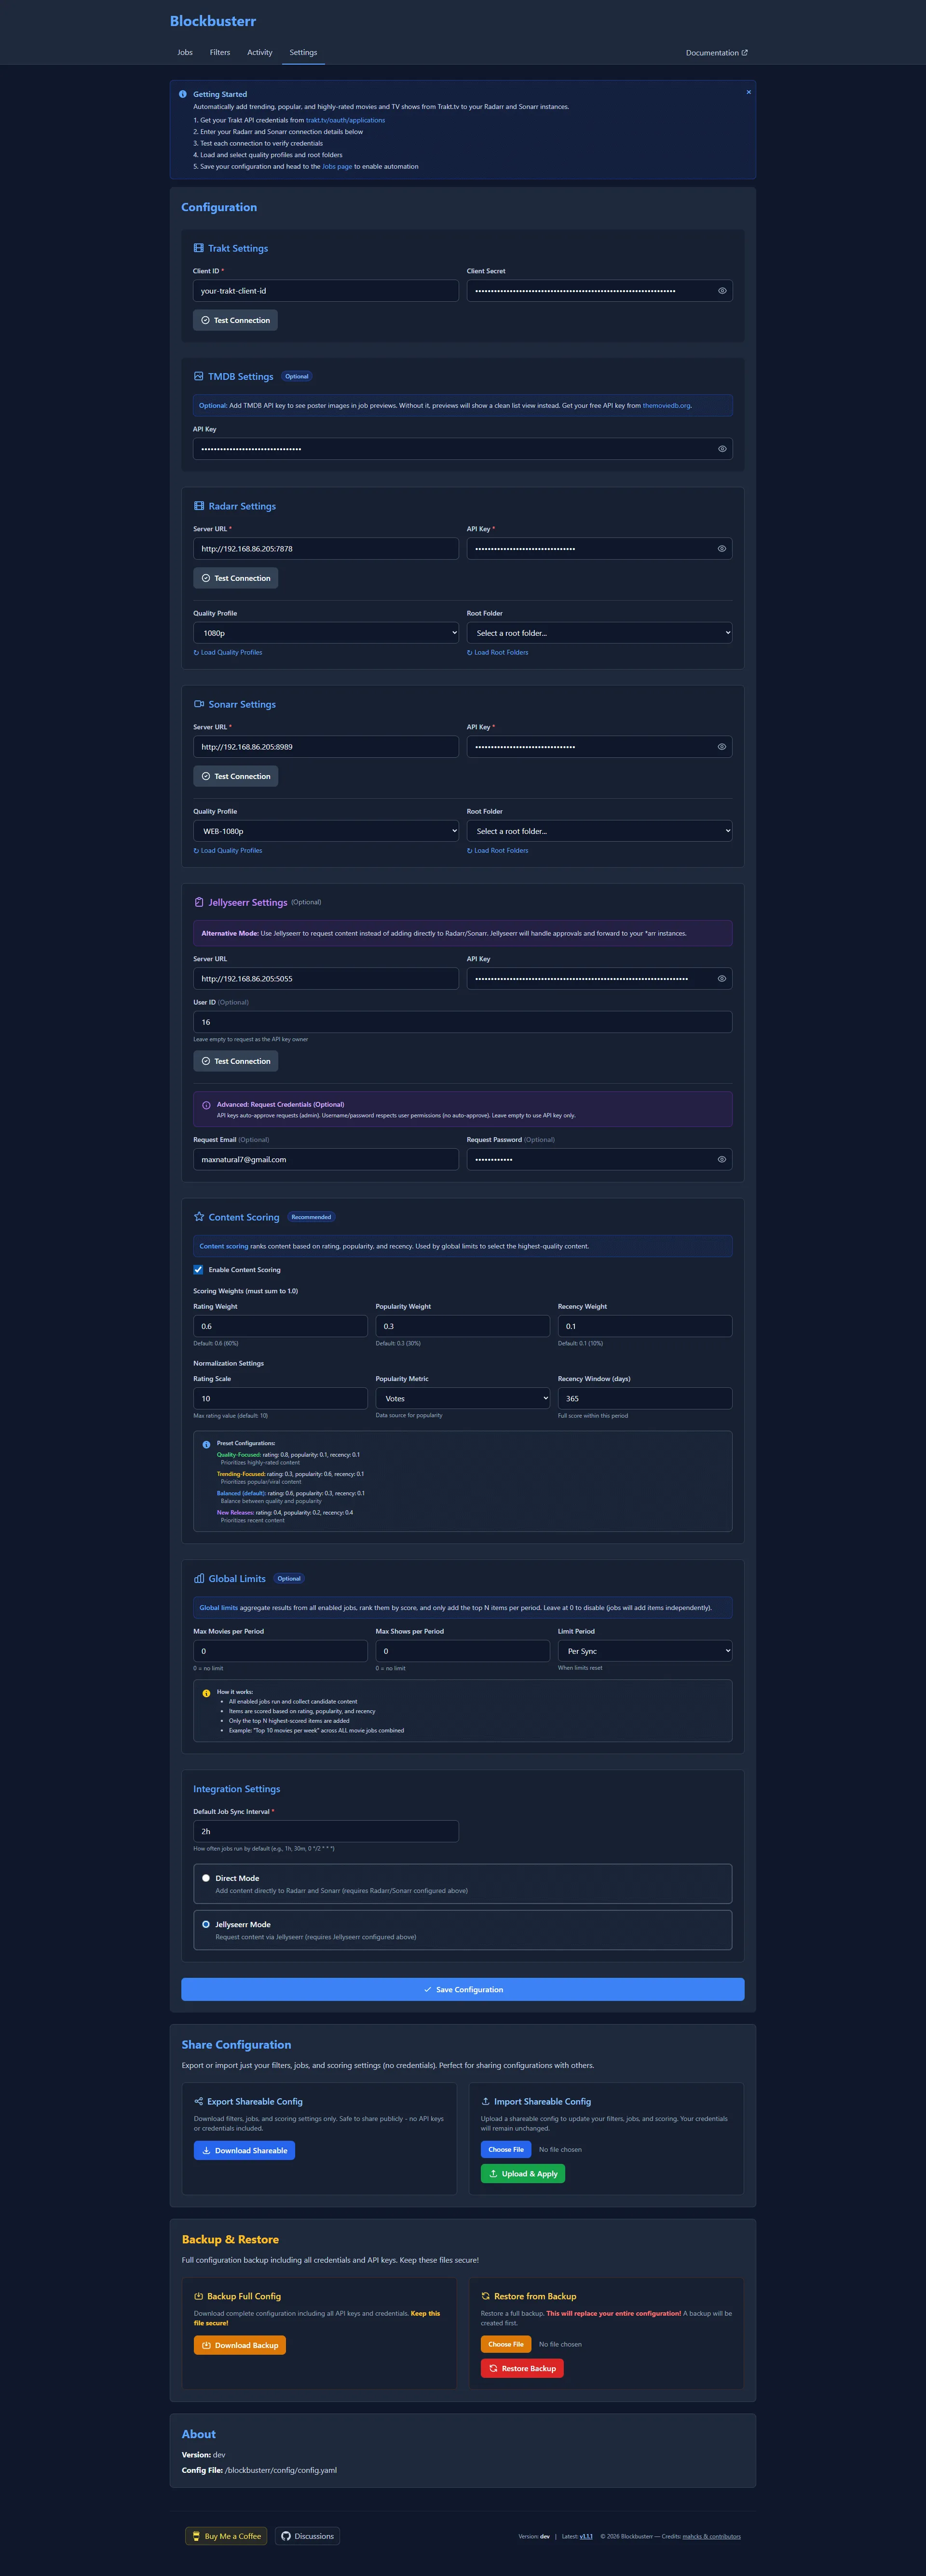Enable the Content Scoring checkbox

coord(198,1269)
